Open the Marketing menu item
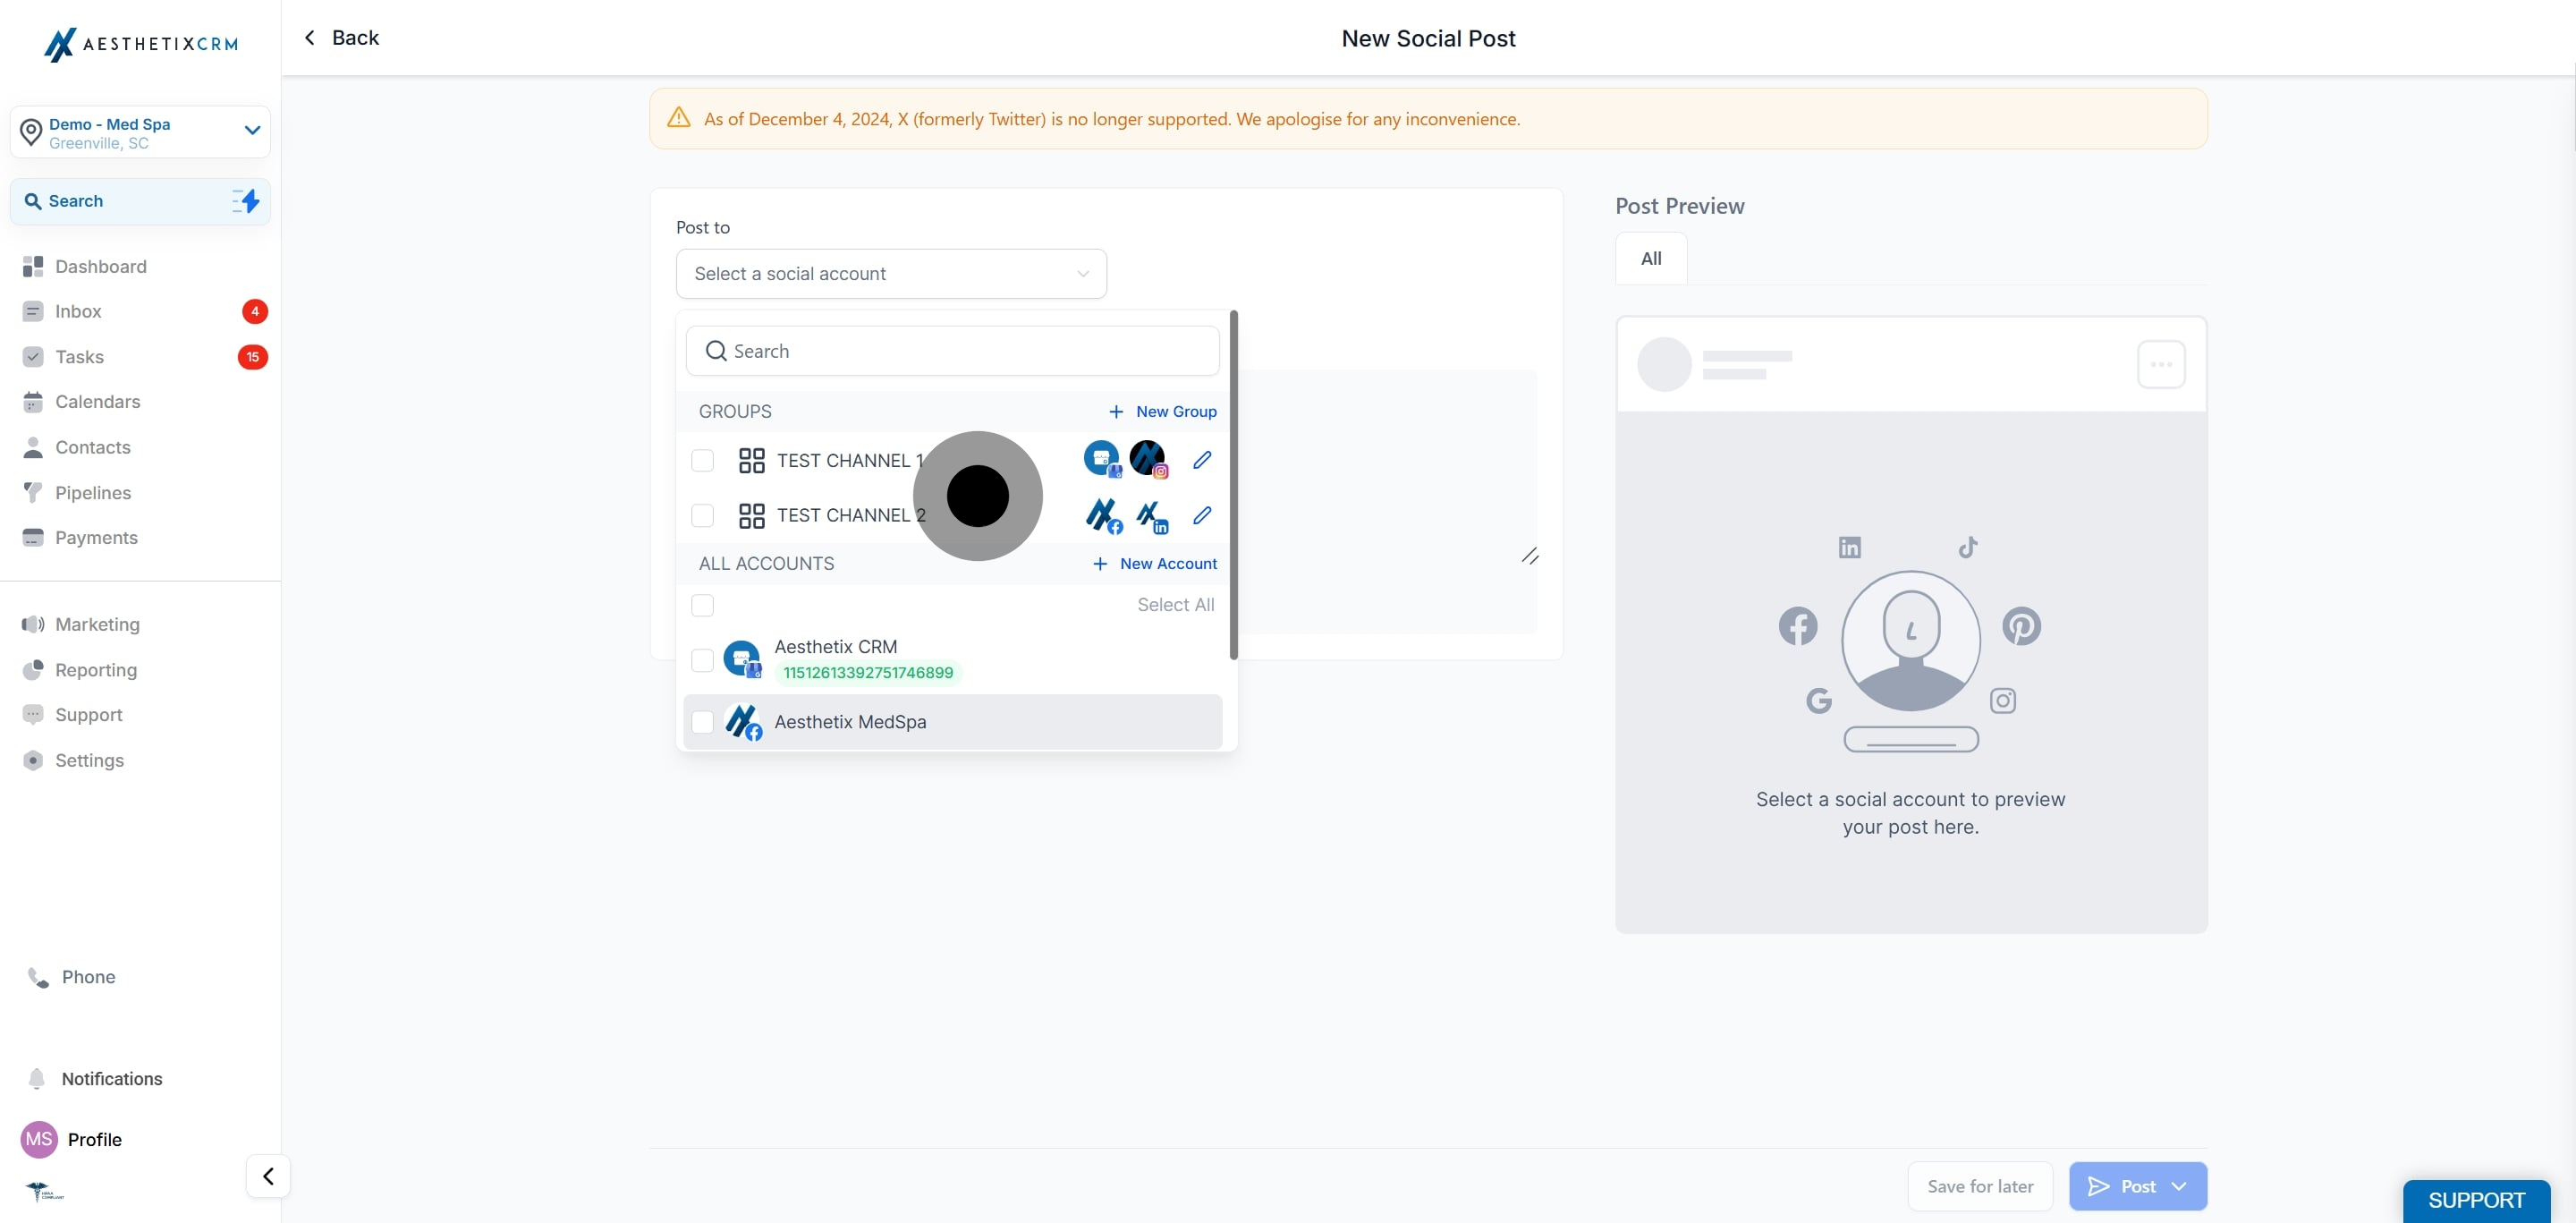 [x=97, y=624]
